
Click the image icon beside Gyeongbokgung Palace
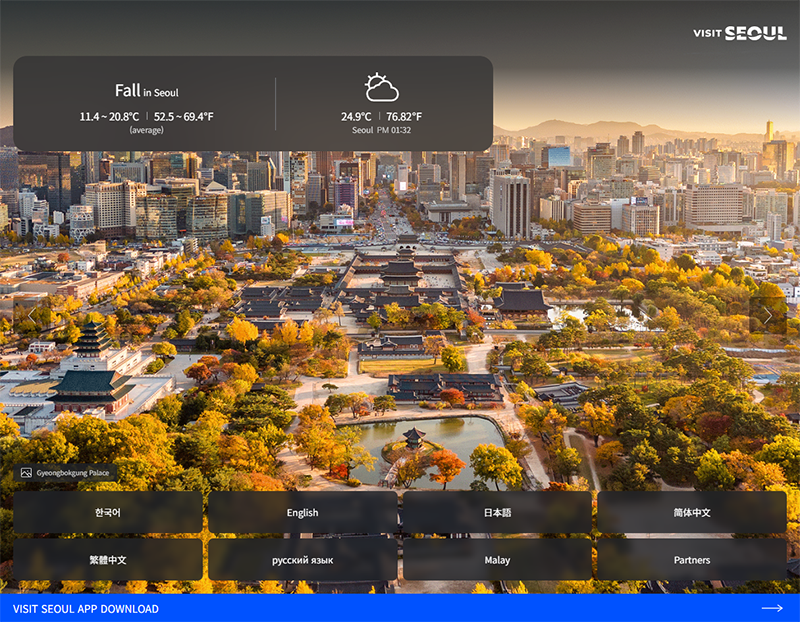(x=26, y=473)
